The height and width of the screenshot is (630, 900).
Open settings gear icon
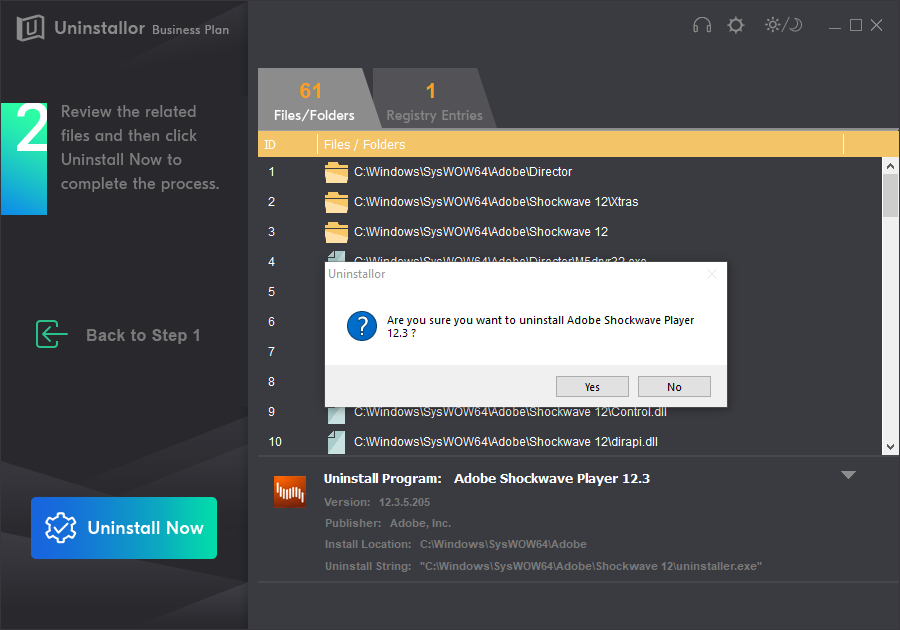point(735,25)
